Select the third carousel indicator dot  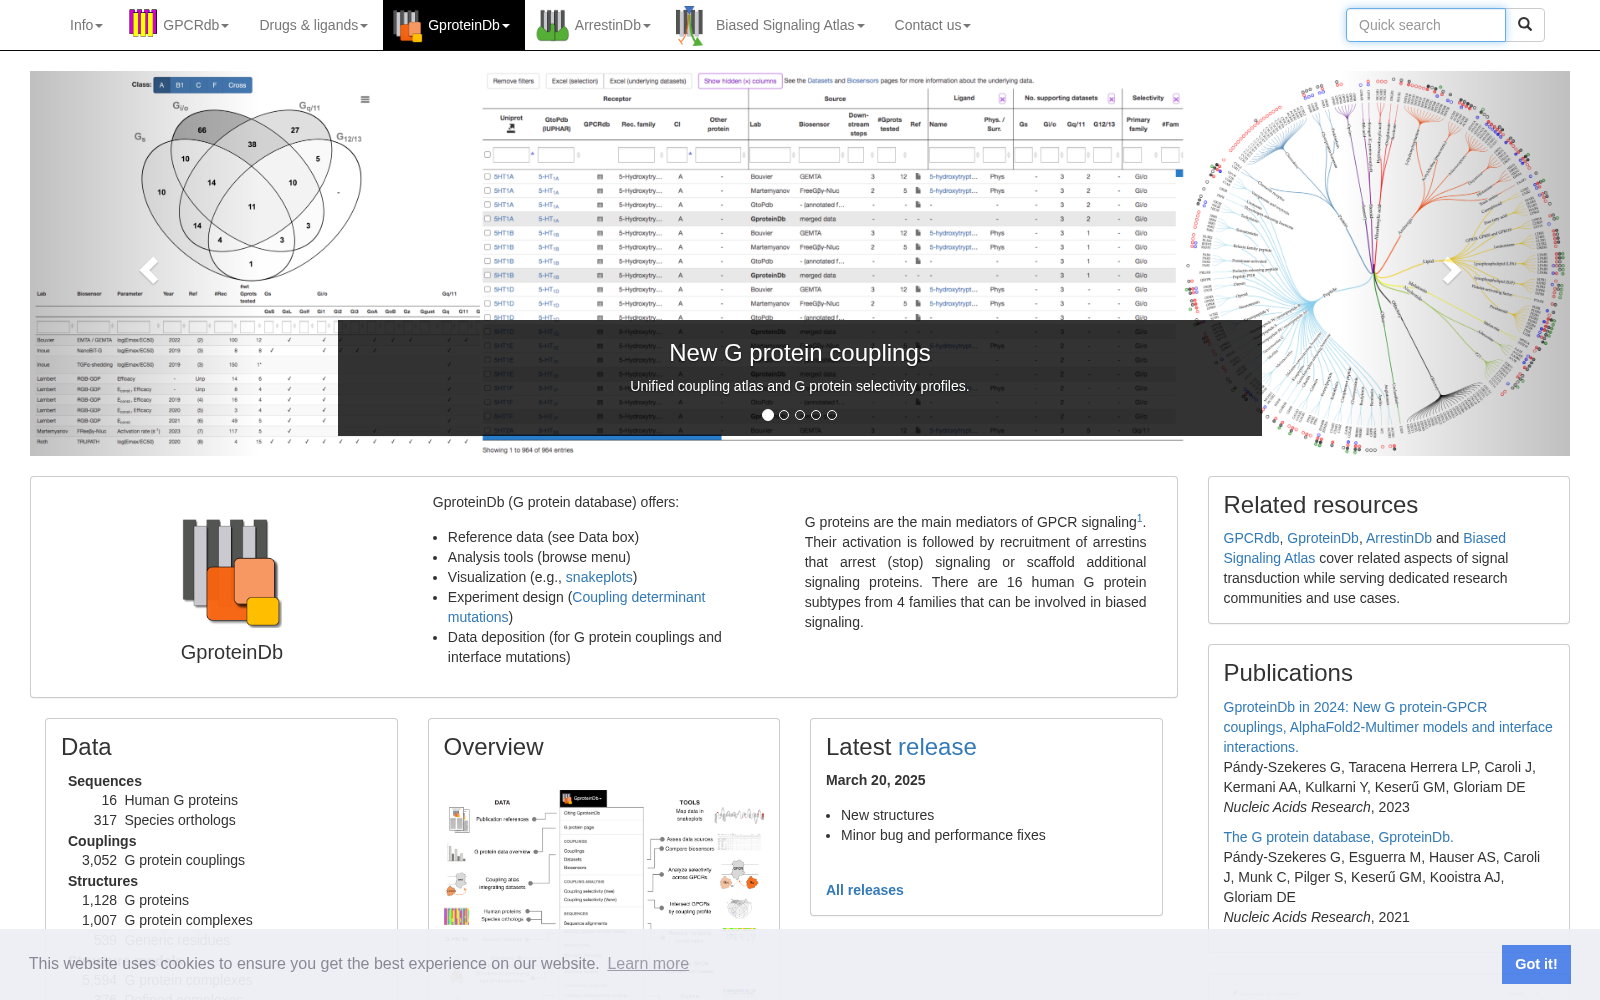(x=800, y=415)
